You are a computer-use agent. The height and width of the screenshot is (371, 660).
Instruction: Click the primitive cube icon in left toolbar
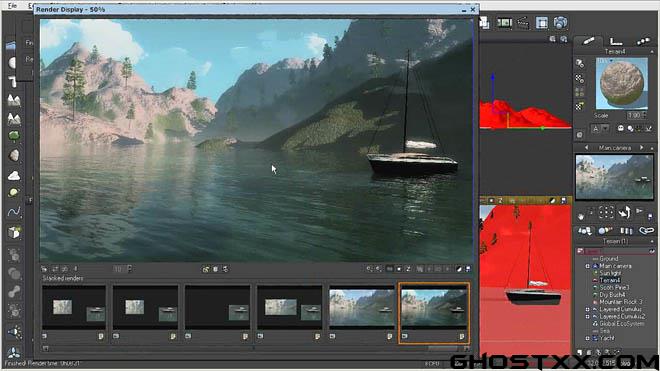click(x=14, y=232)
